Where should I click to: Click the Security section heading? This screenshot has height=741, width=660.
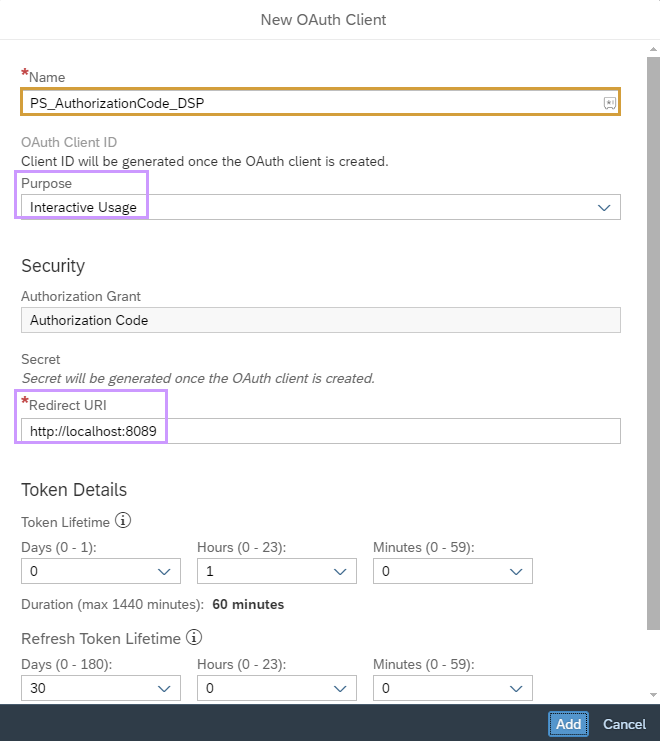[x=53, y=266]
